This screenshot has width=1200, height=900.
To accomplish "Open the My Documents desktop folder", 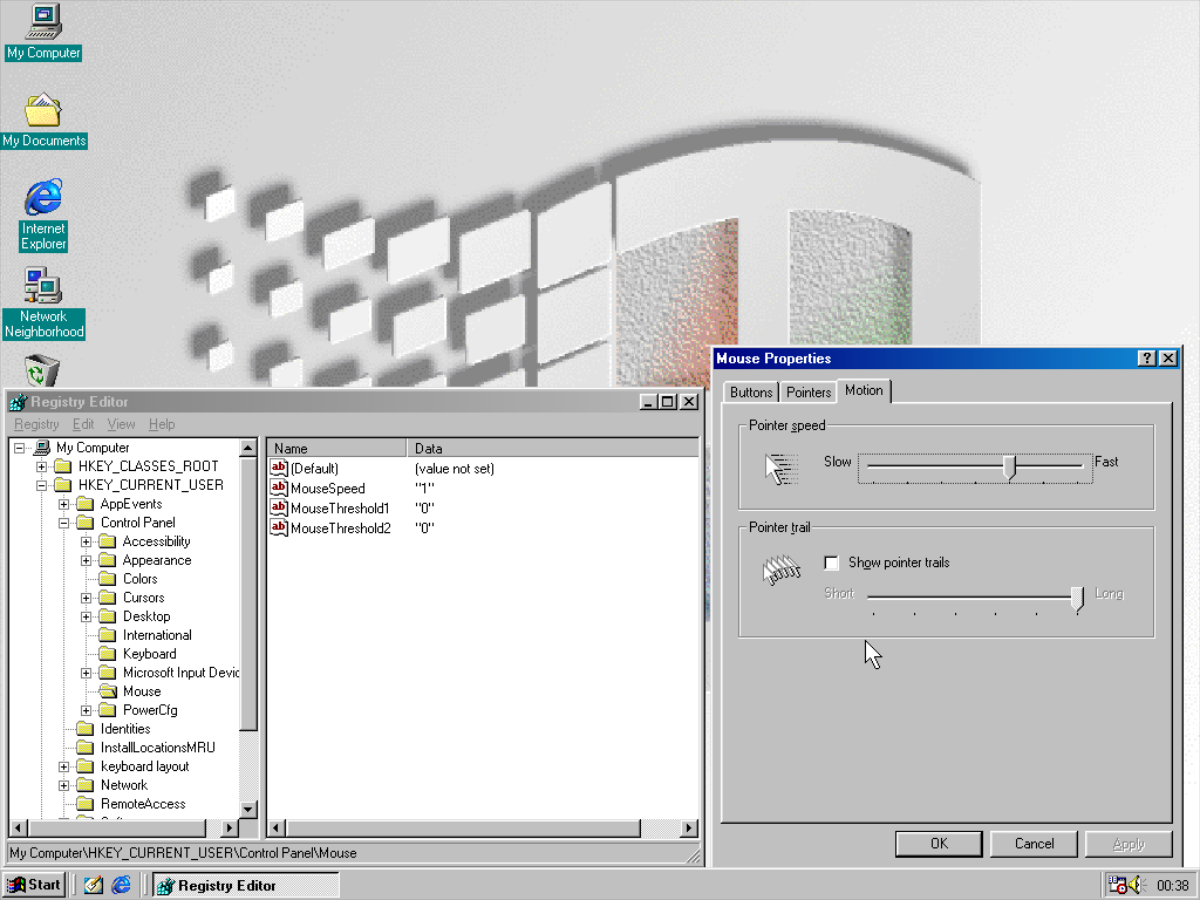I will [43, 111].
